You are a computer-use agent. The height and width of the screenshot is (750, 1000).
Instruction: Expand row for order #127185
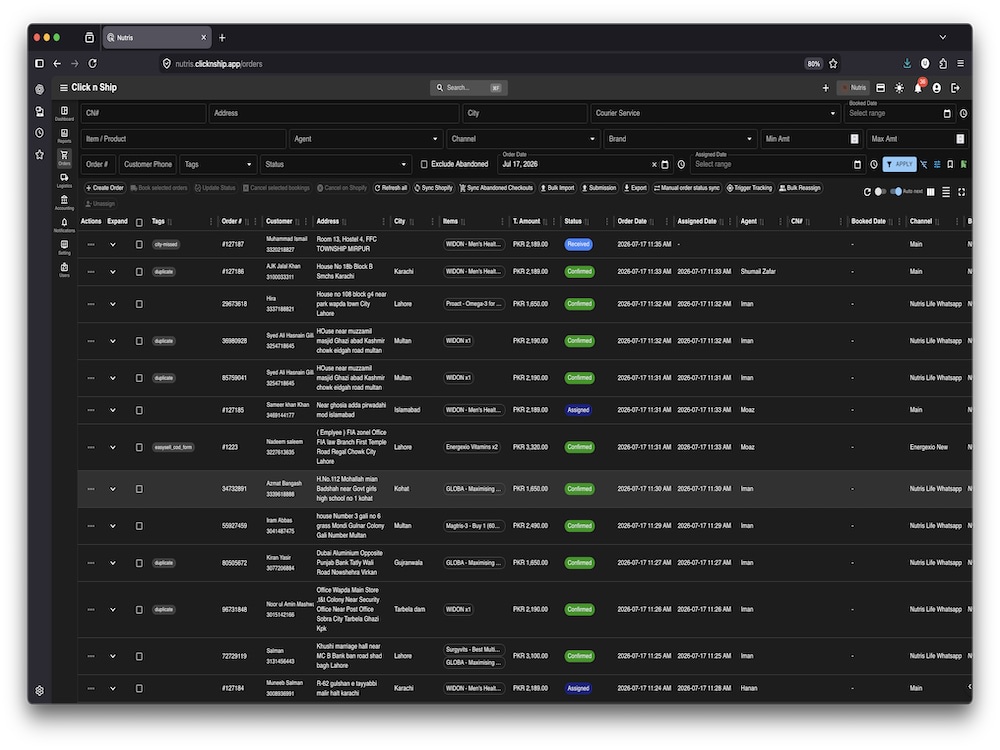point(113,410)
